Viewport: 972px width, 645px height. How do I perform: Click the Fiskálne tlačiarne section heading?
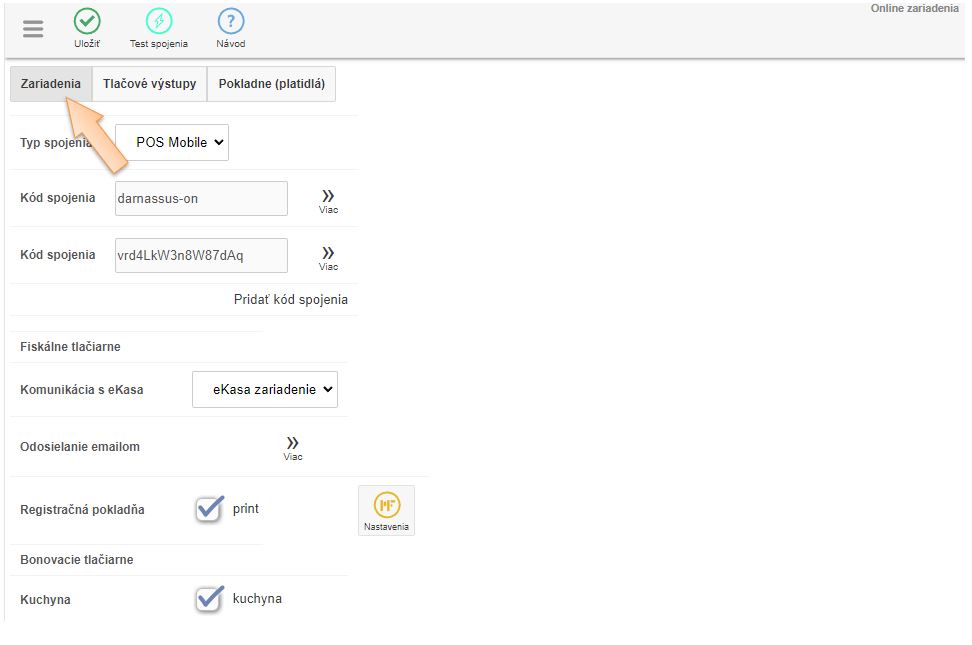pyautogui.click(x=70, y=346)
